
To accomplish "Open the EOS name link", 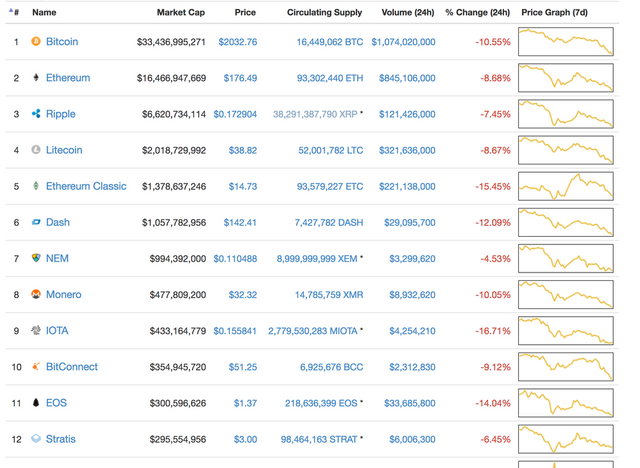I will tap(56, 403).
